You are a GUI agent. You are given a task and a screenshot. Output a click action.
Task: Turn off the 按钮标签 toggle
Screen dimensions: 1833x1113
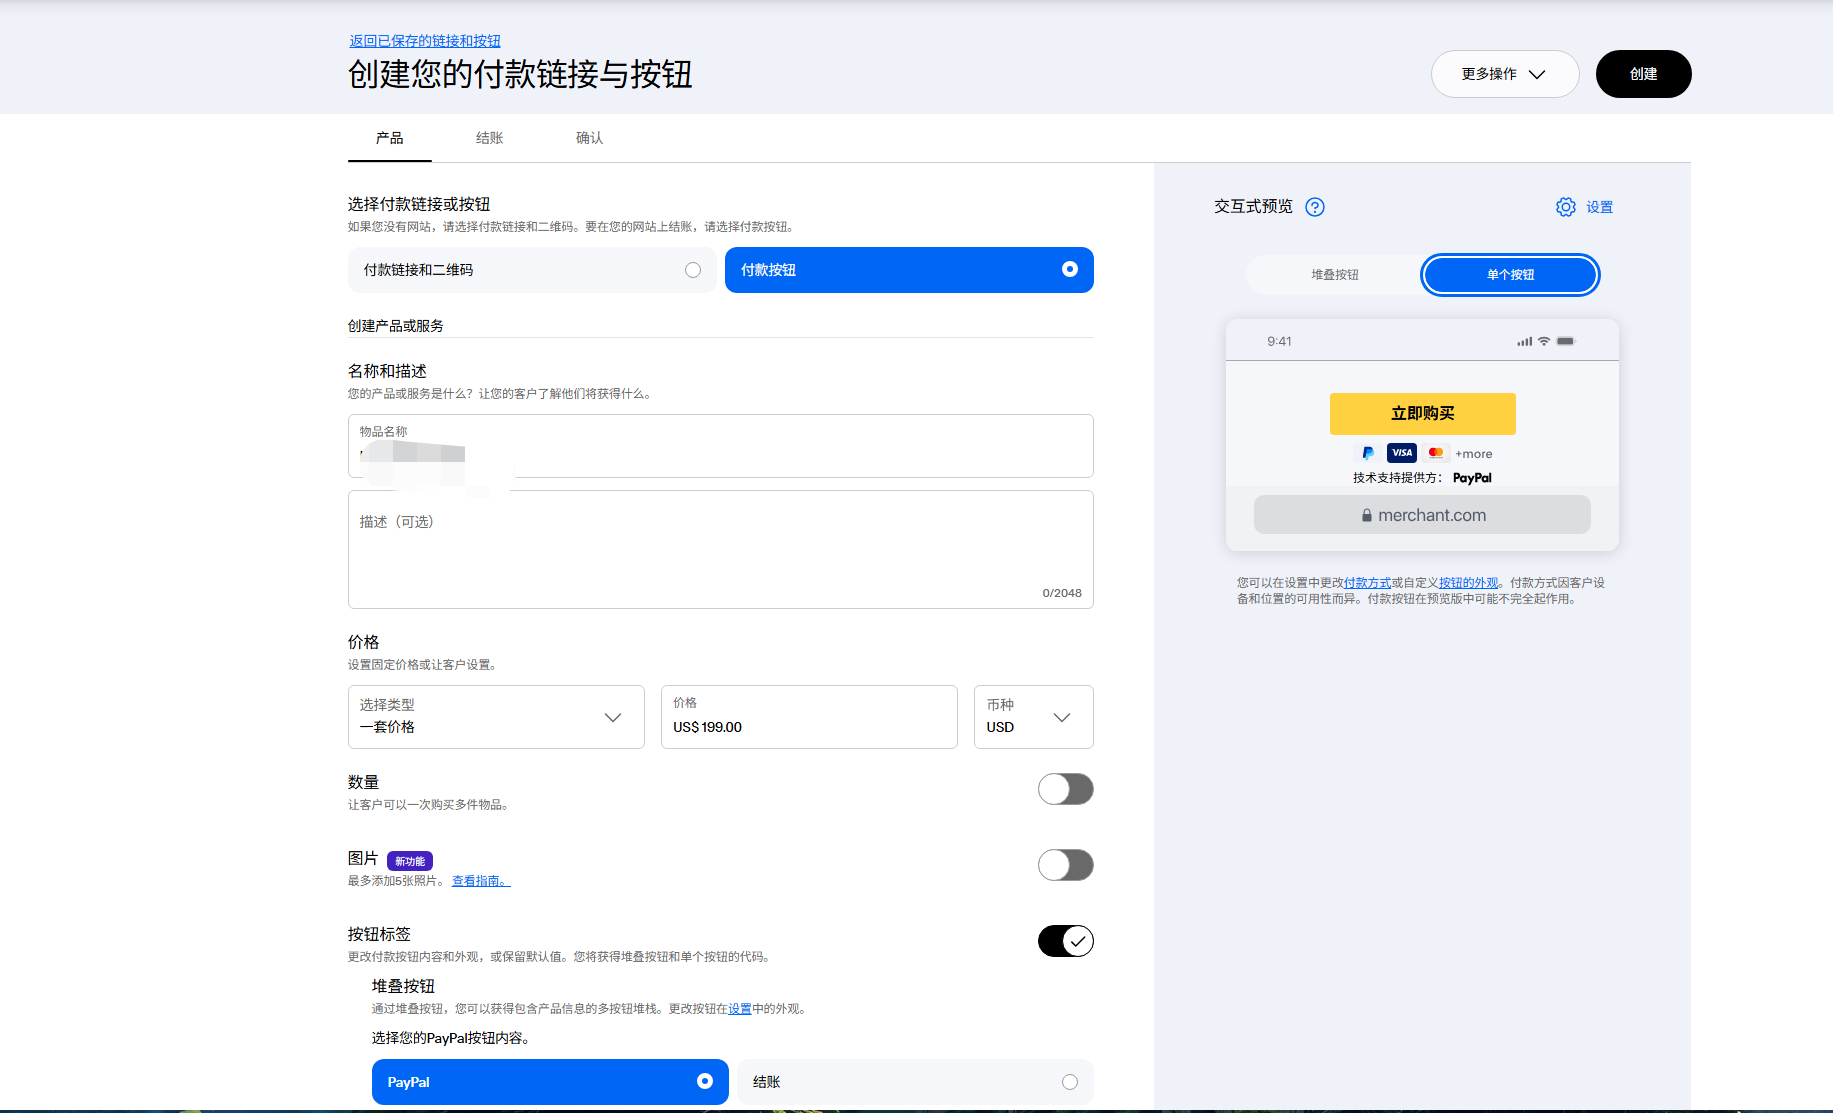coord(1066,941)
